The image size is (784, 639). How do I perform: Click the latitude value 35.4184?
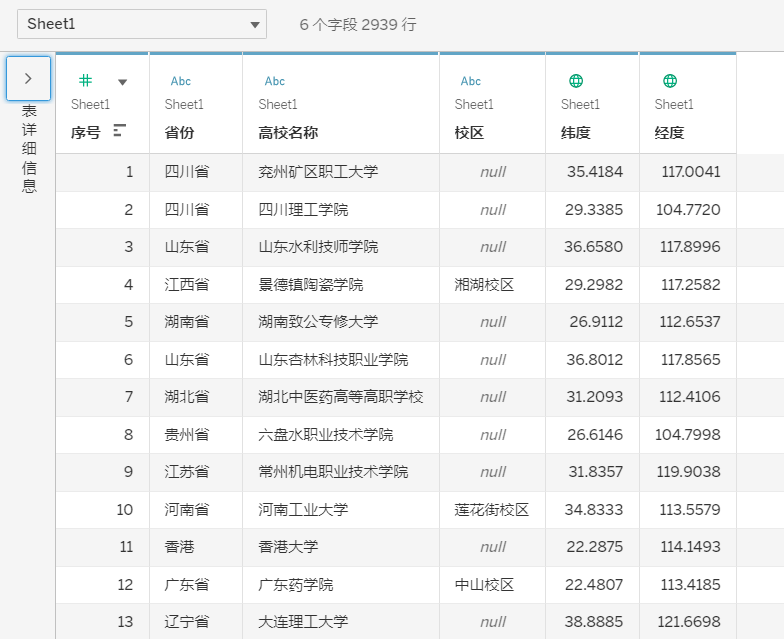click(595, 172)
